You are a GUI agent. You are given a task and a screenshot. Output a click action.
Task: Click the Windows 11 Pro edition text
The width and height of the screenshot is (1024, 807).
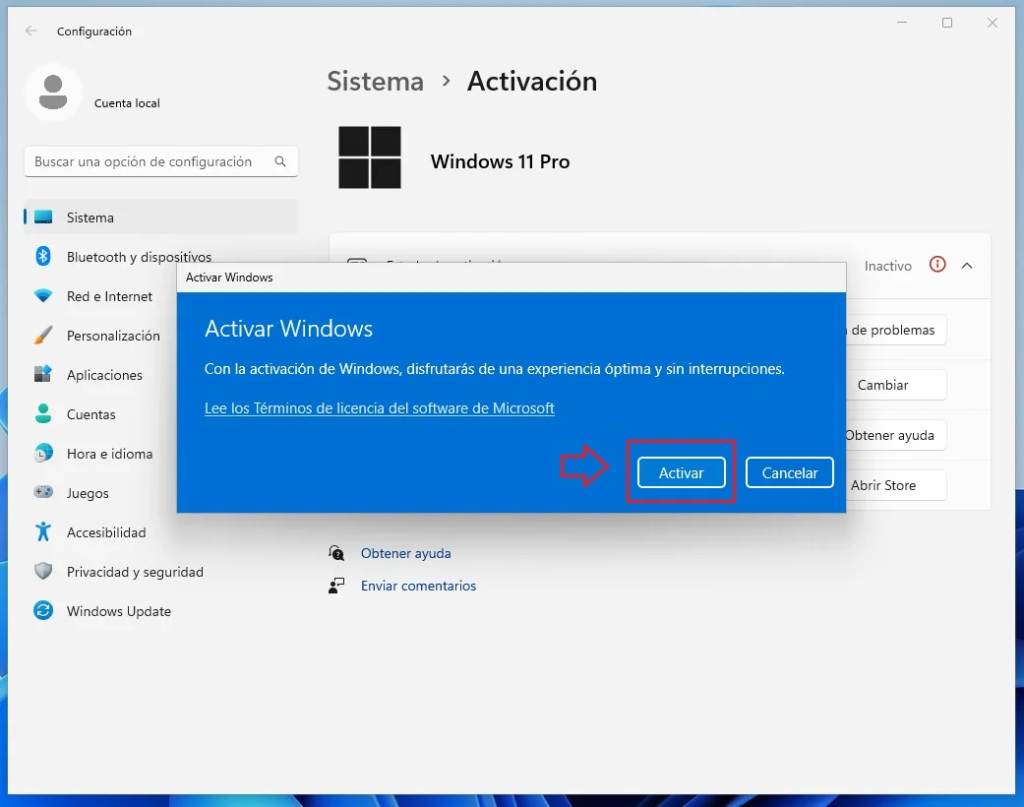pyautogui.click(x=500, y=161)
